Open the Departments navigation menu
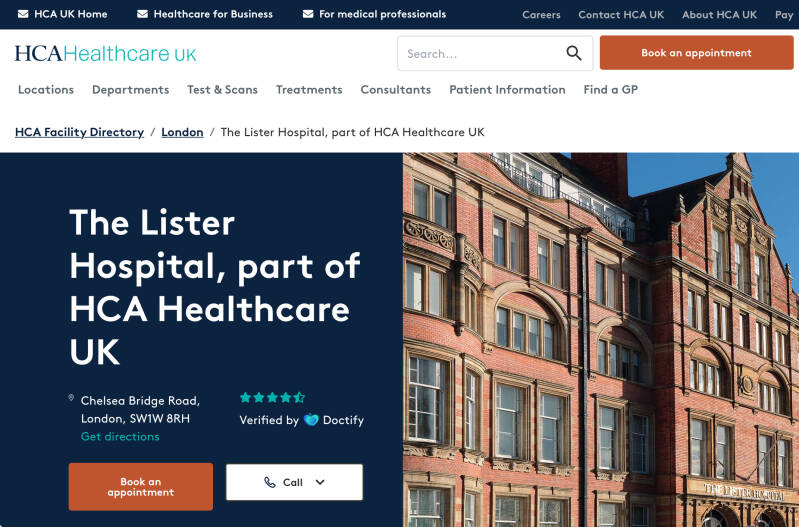This screenshot has height=527, width=799. (x=130, y=90)
